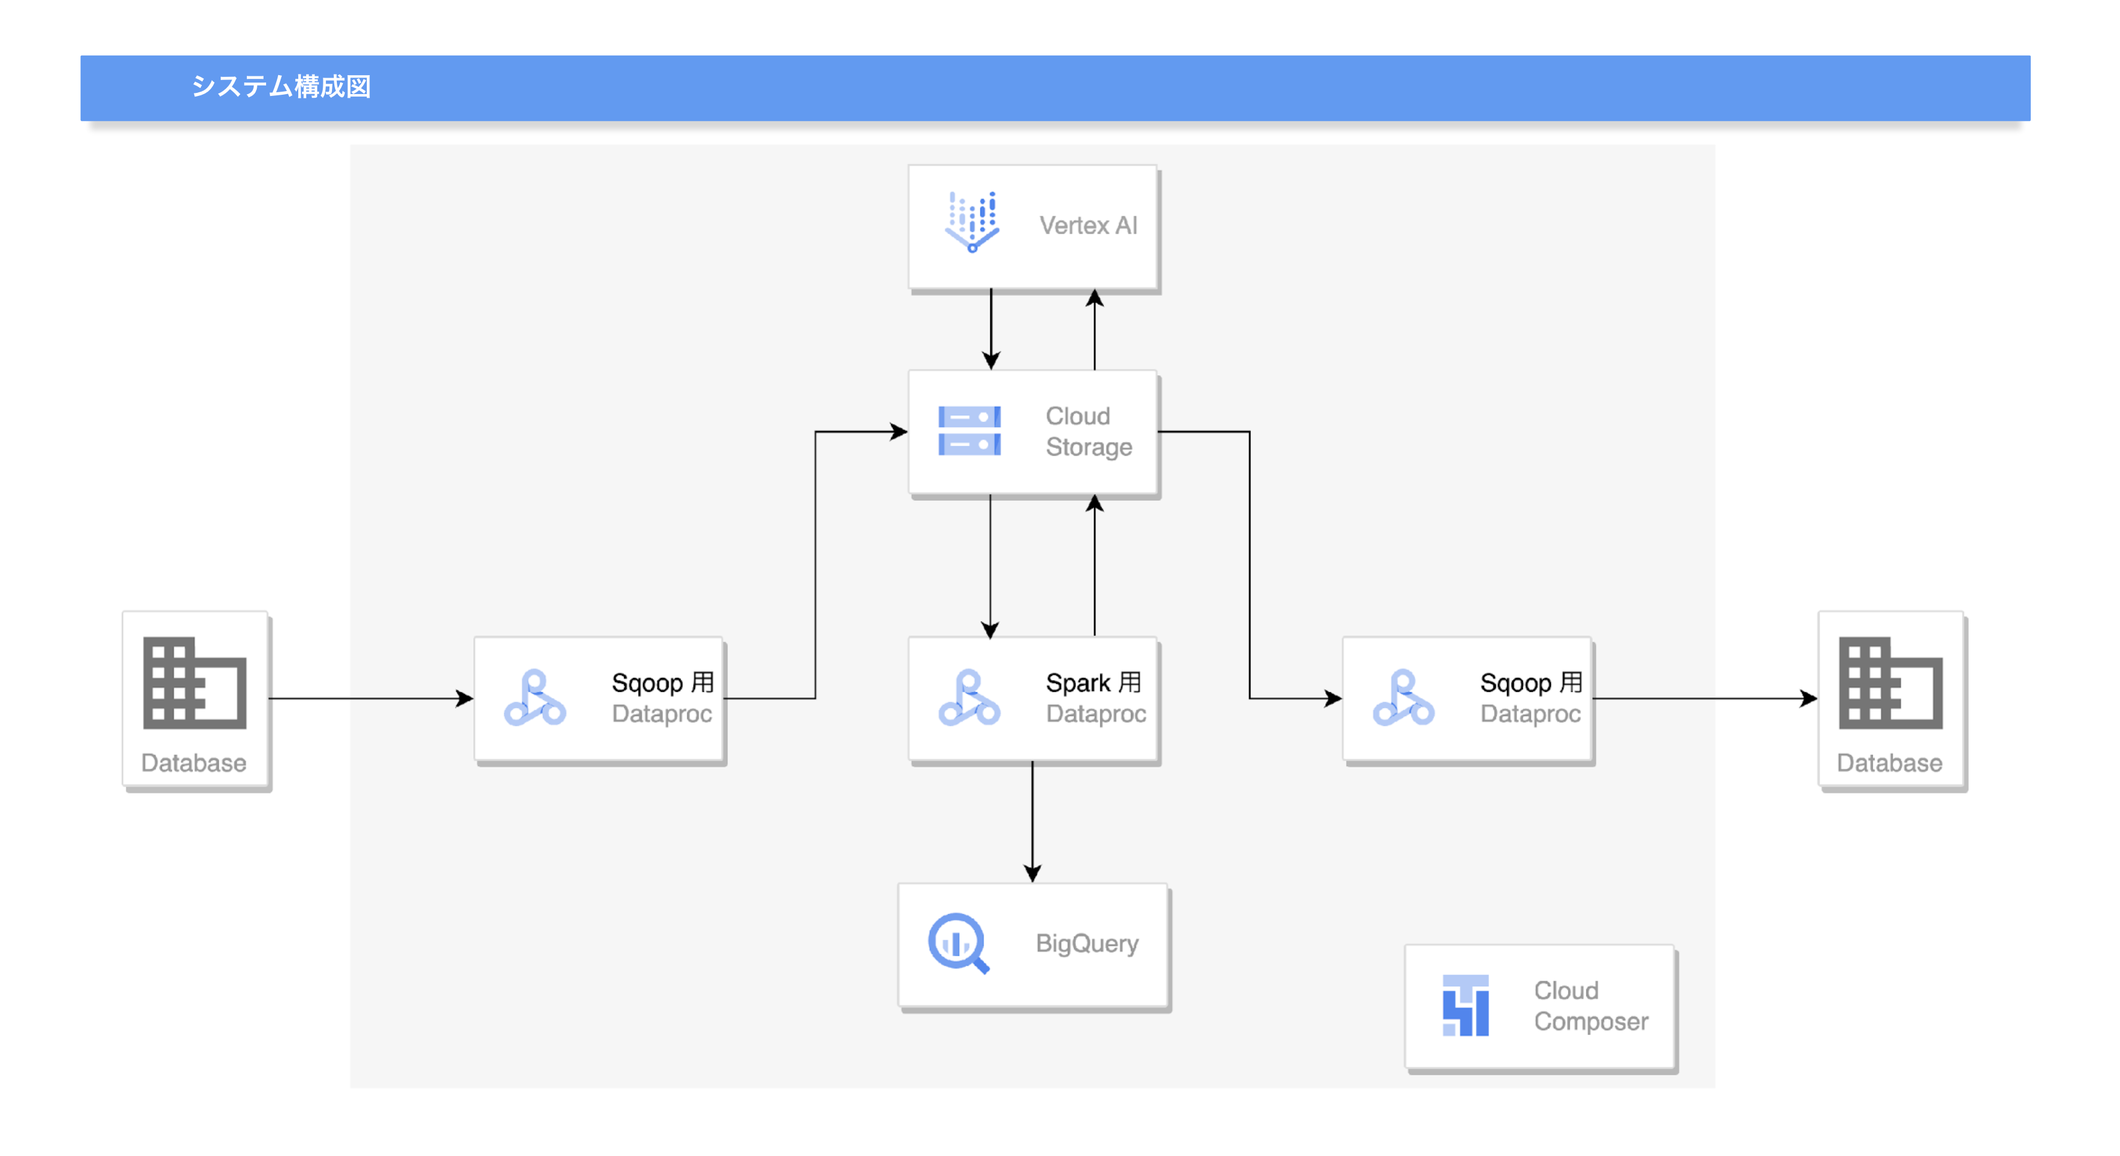Click the Cloud Composer icon
This screenshot has height=1156, width=2120.
1465,1005
